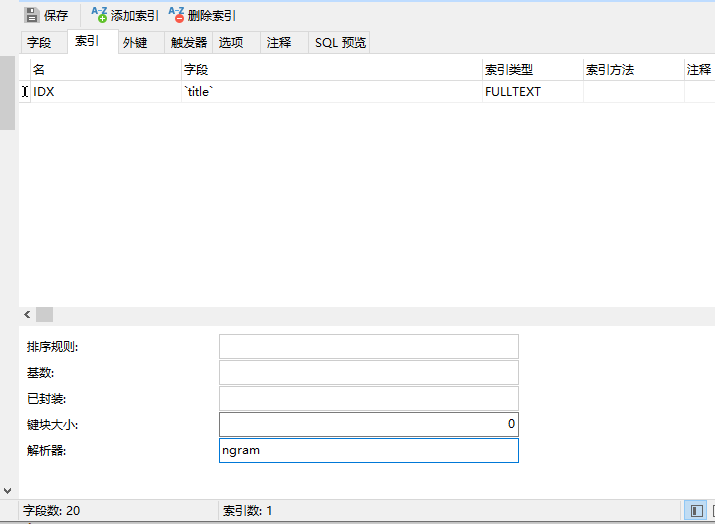
Task: Click the 注释 column header in the grid
Action: (699, 69)
